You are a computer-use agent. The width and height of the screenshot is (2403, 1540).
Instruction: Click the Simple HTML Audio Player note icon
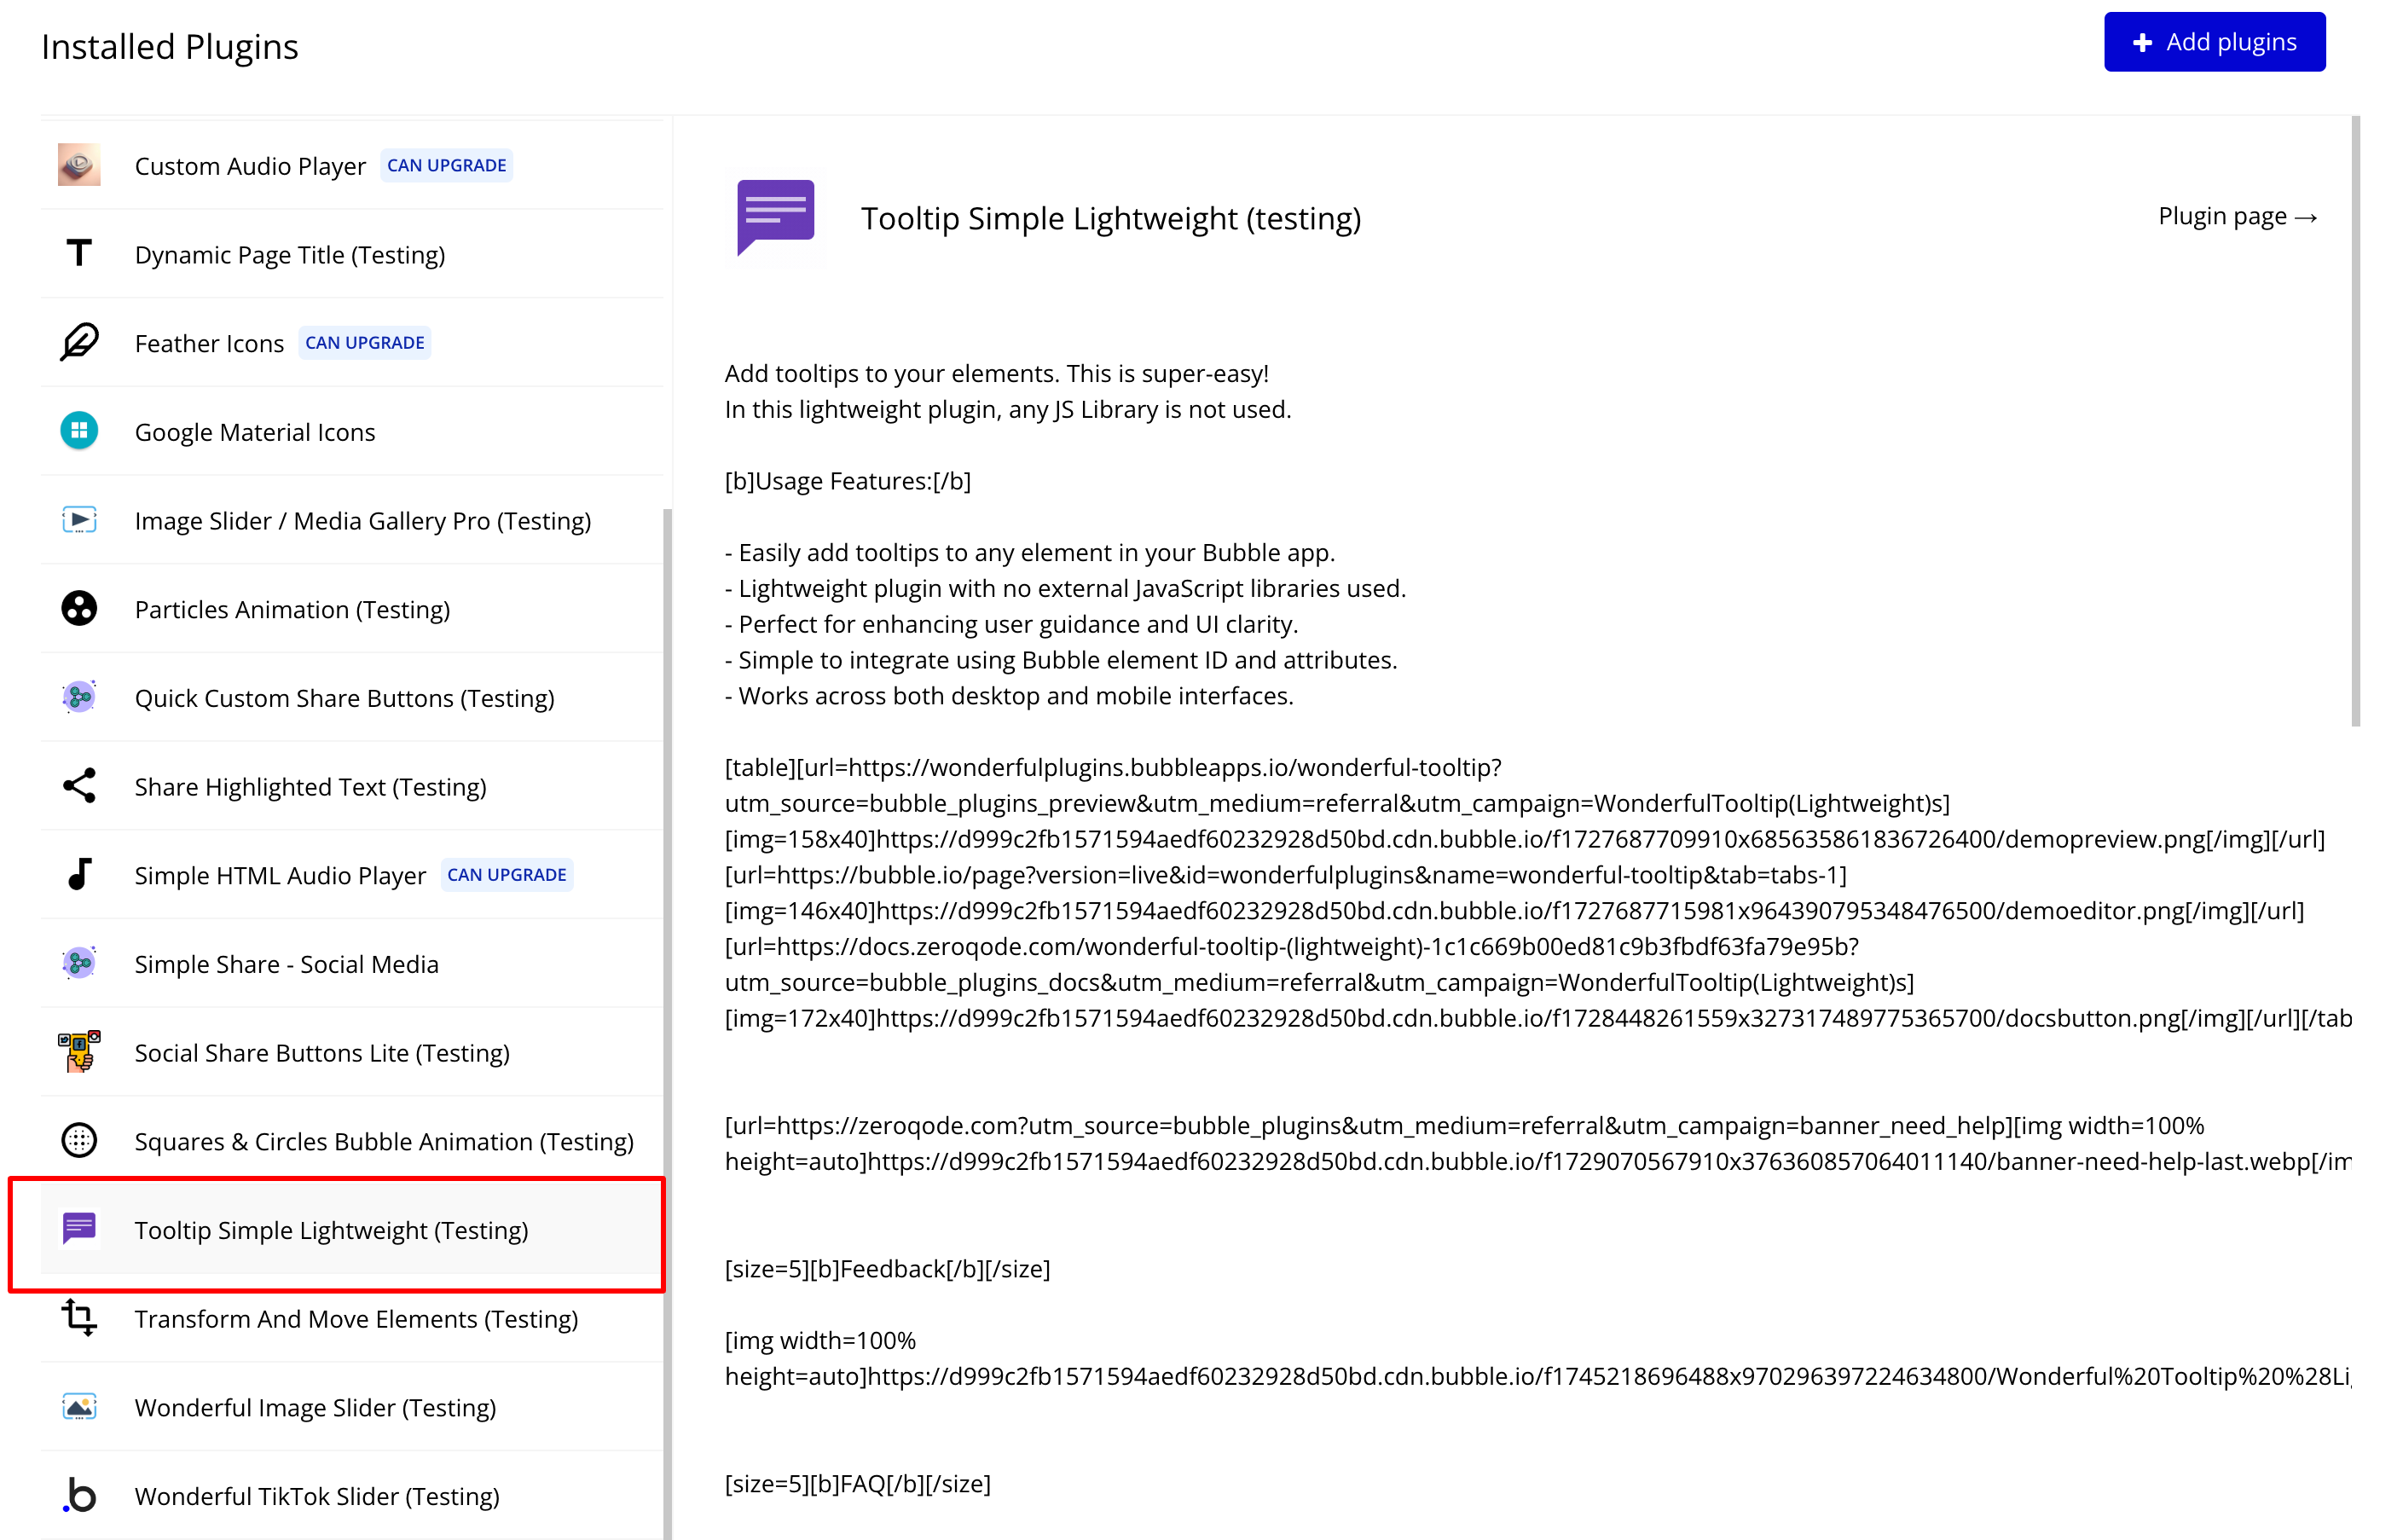coord(79,874)
